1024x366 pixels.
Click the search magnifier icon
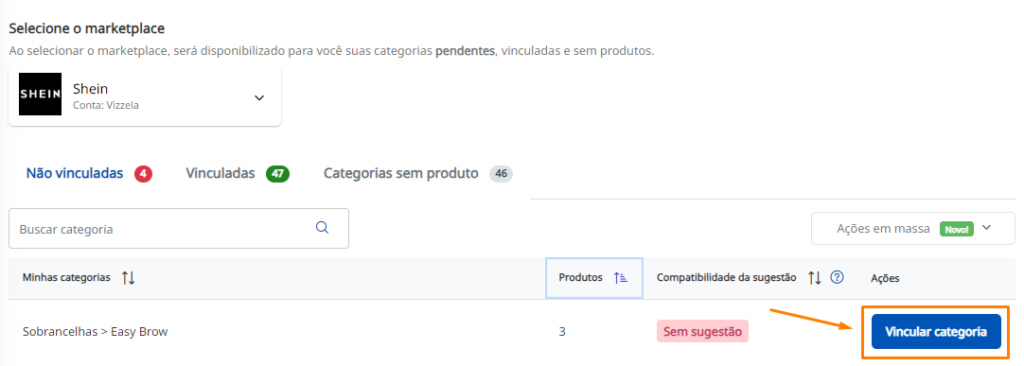click(322, 227)
